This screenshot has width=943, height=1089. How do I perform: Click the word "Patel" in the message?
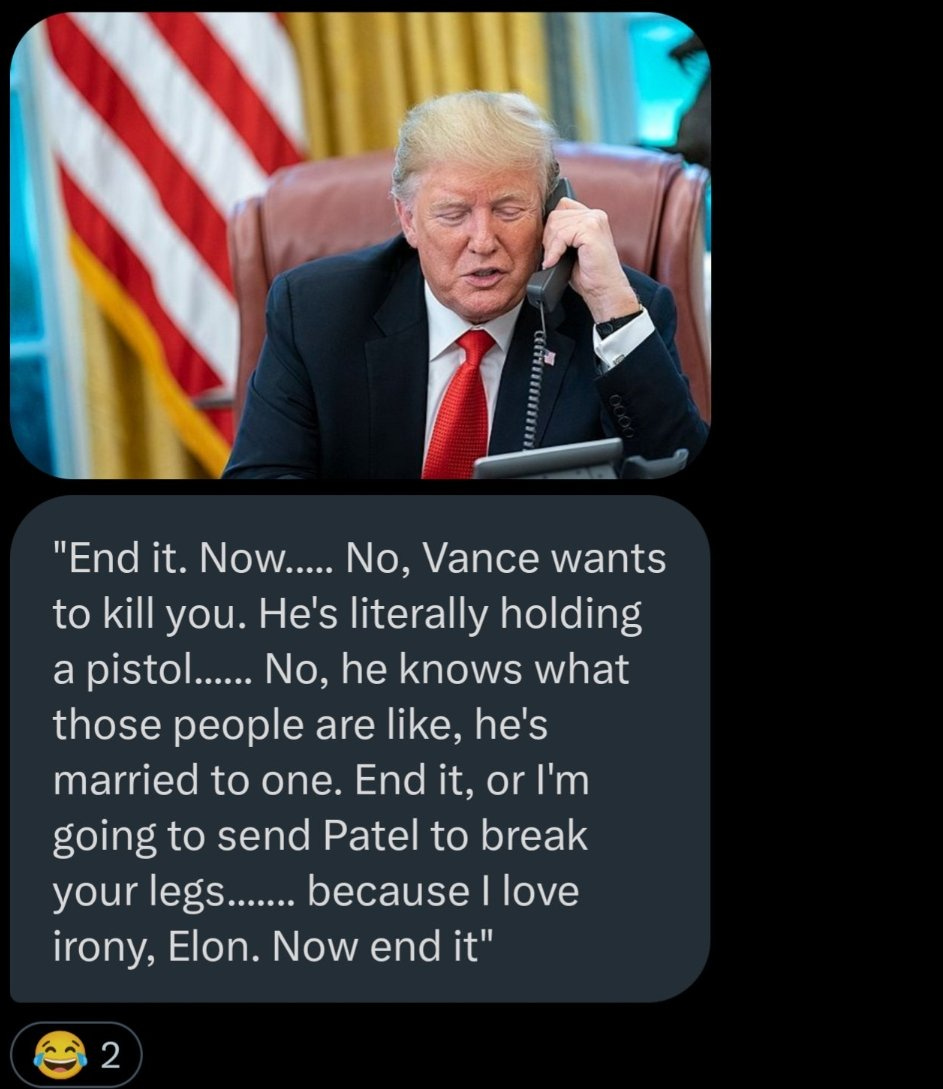pyautogui.click(x=370, y=836)
